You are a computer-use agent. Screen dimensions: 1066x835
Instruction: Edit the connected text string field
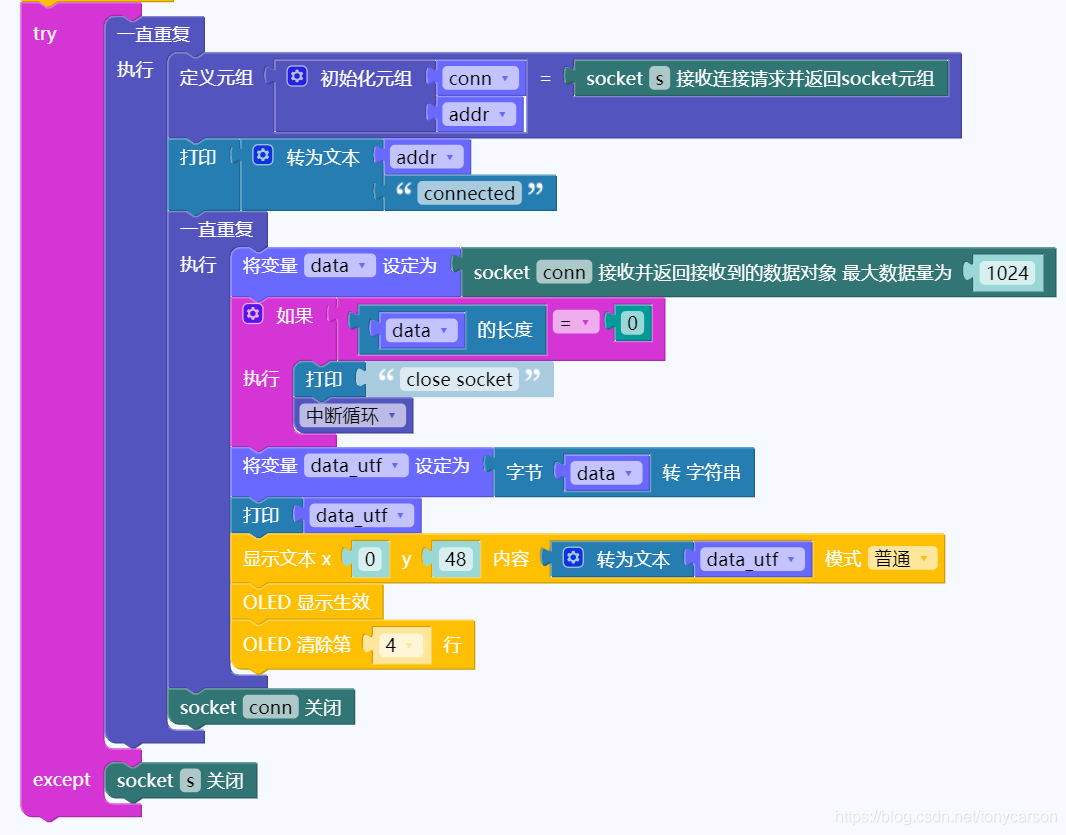pos(469,192)
